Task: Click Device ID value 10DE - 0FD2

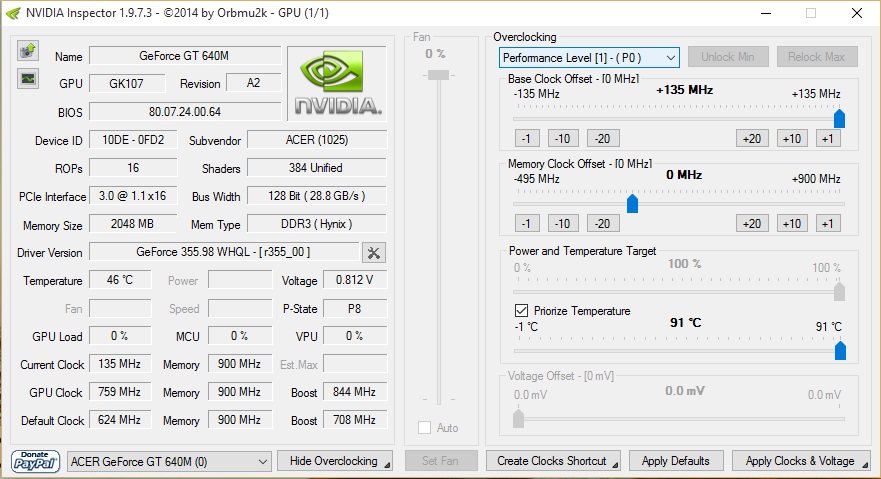Action: click(x=133, y=140)
